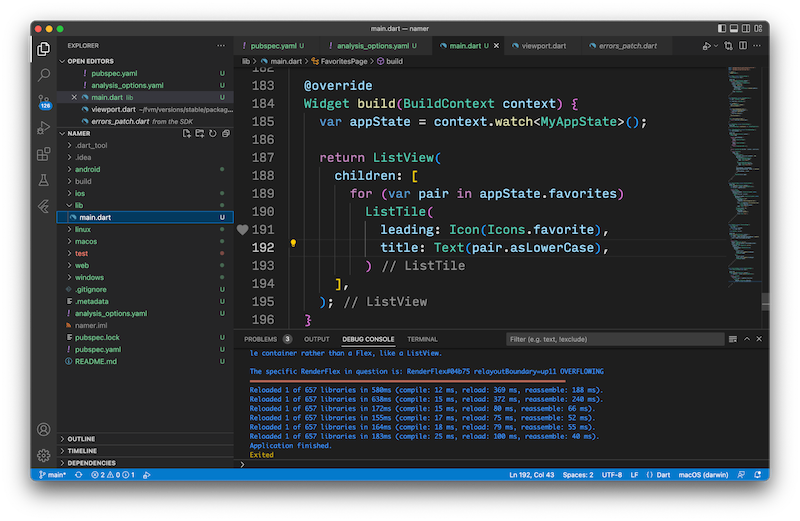Open the Search view in activity bar
The image size is (800, 521).
coord(44,75)
